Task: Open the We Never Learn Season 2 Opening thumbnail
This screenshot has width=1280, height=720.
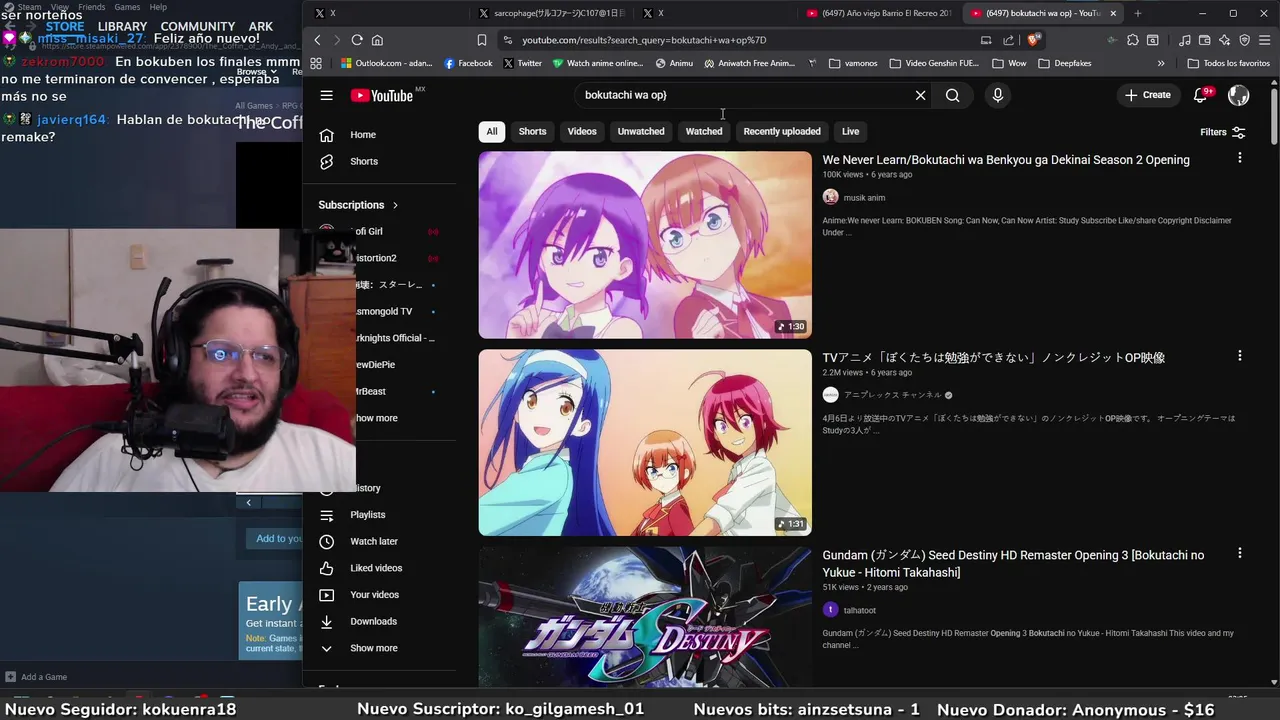Action: 645,245
